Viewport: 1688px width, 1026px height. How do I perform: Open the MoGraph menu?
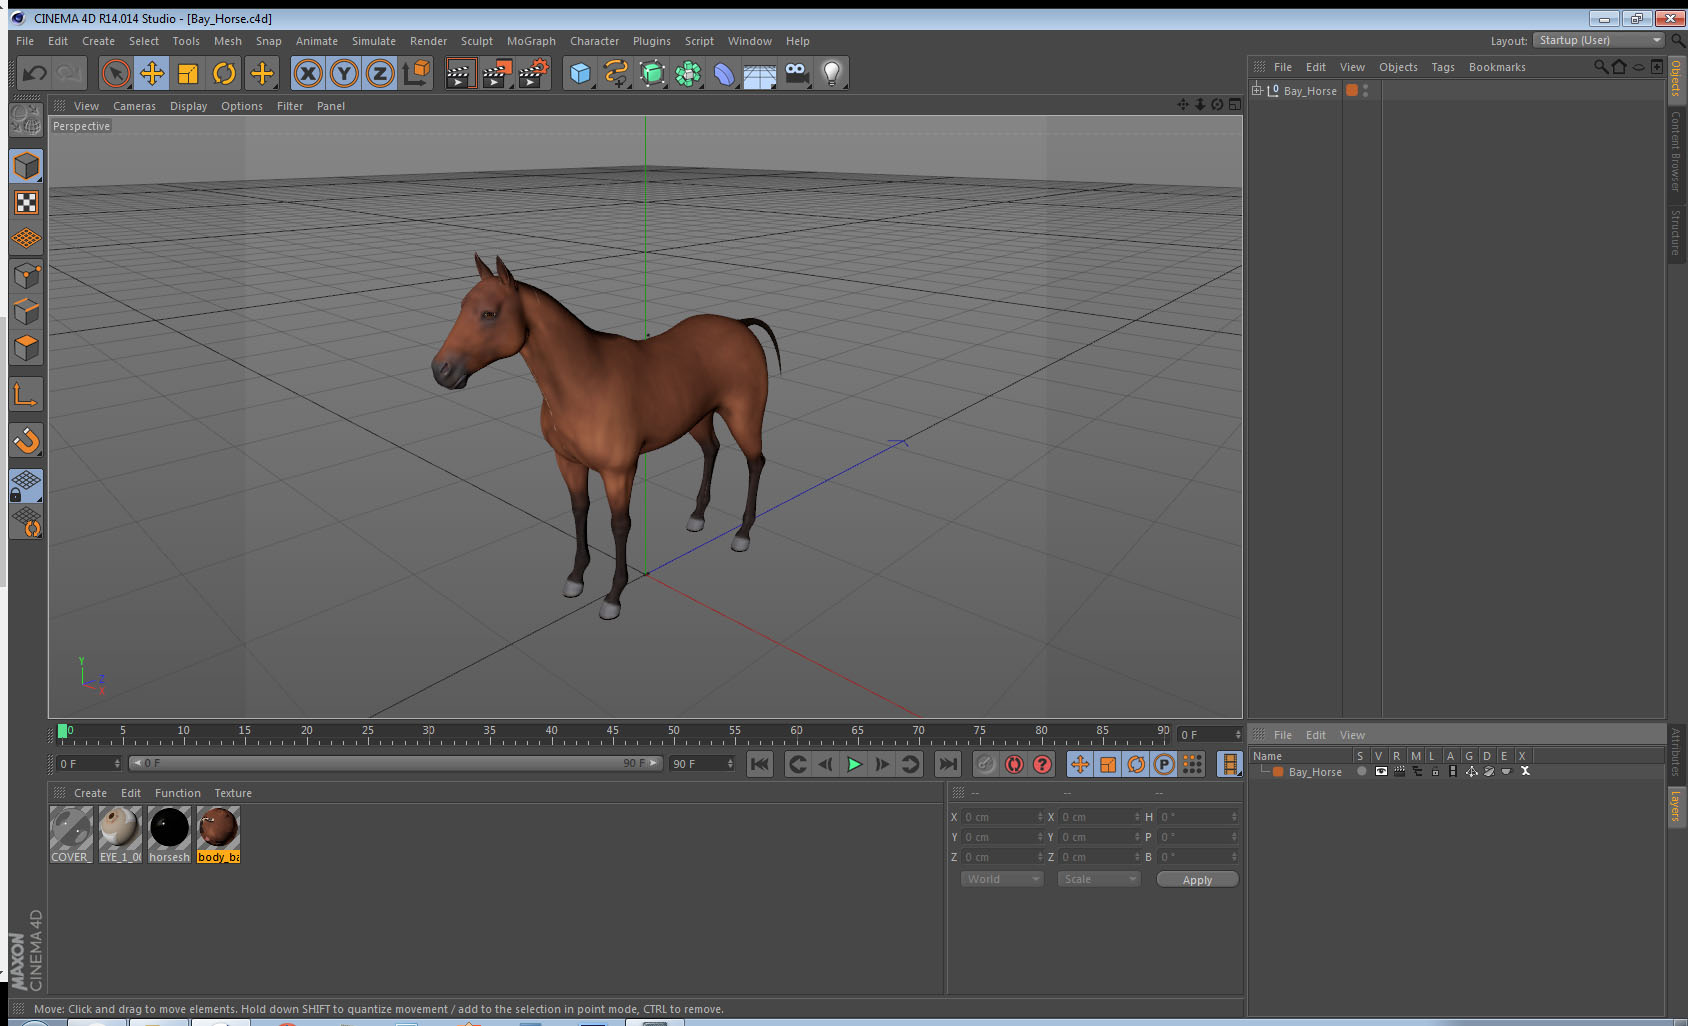(531, 41)
